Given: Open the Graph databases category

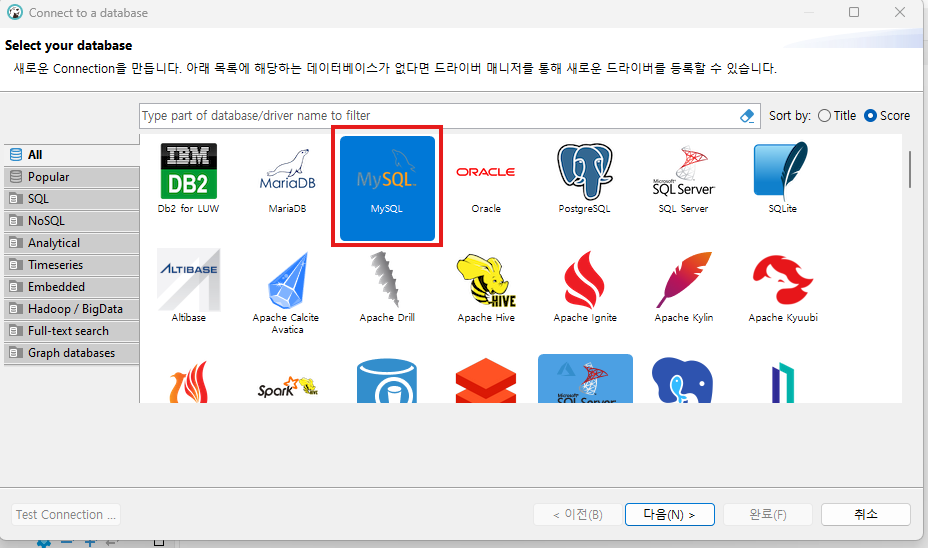Looking at the screenshot, I should tap(72, 353).
